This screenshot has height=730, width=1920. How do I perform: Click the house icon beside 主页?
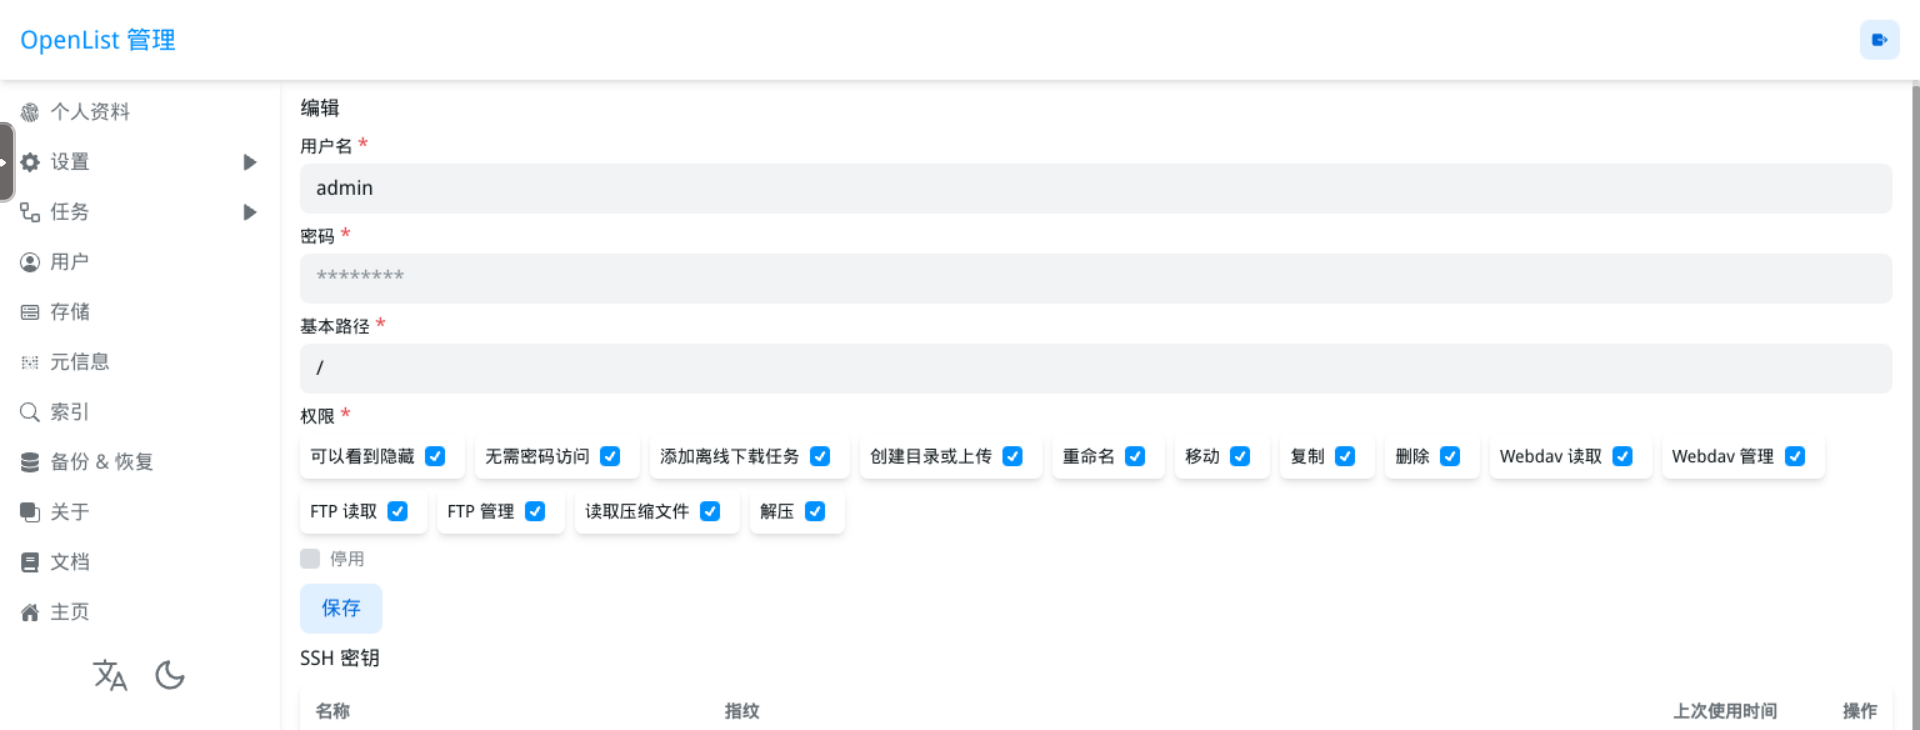pyautogui.click(x=30, y=612)
